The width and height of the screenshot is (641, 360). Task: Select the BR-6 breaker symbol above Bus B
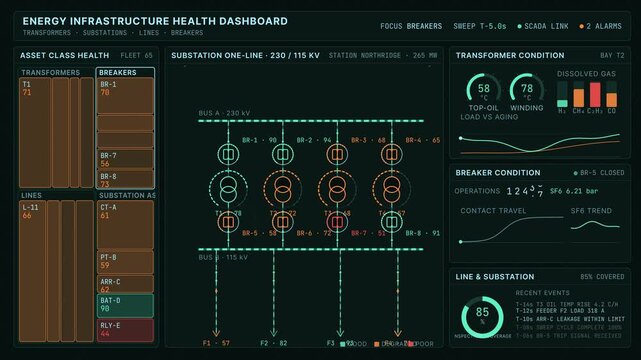[x=282, y=222]
